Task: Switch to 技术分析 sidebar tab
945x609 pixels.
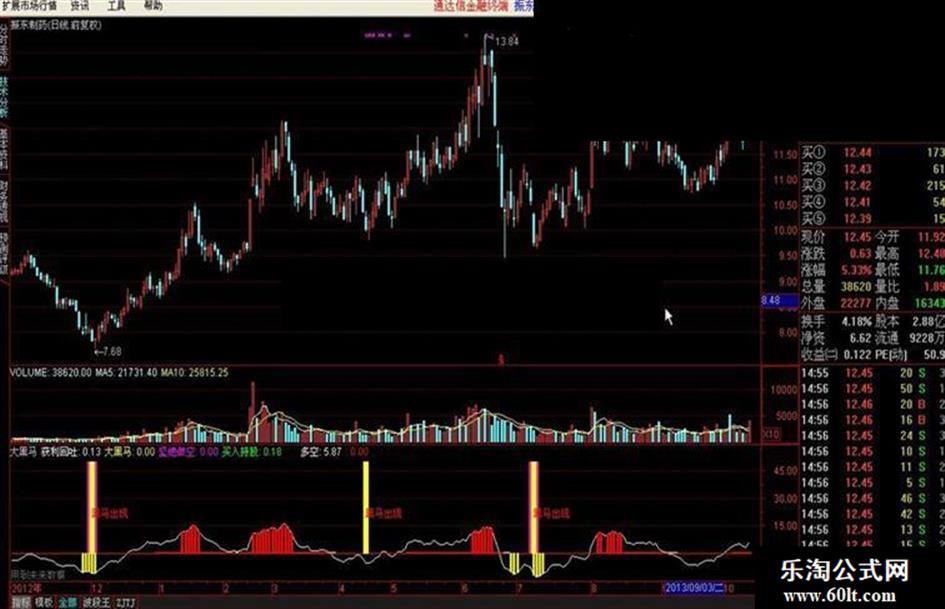Action: point(4,96)
